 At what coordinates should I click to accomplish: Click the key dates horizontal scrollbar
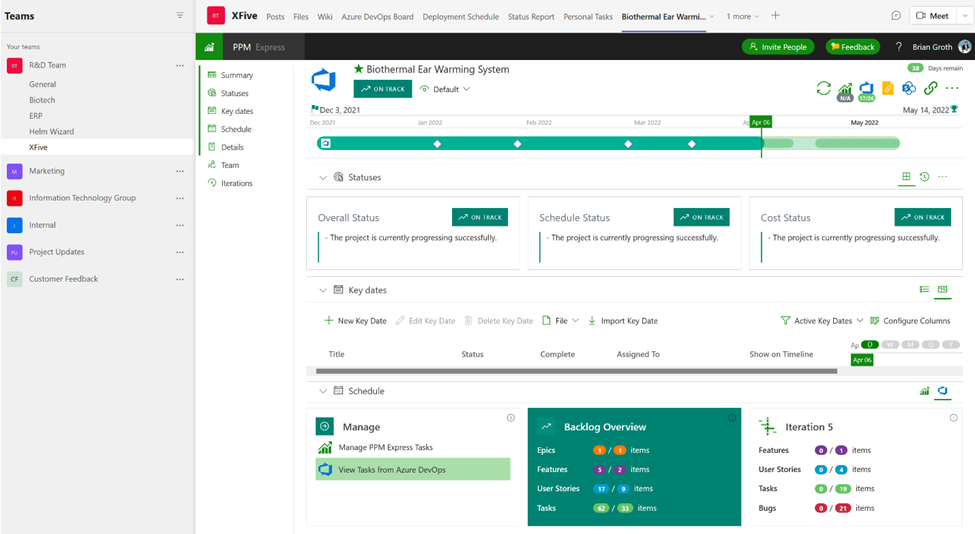coord(576,371)
